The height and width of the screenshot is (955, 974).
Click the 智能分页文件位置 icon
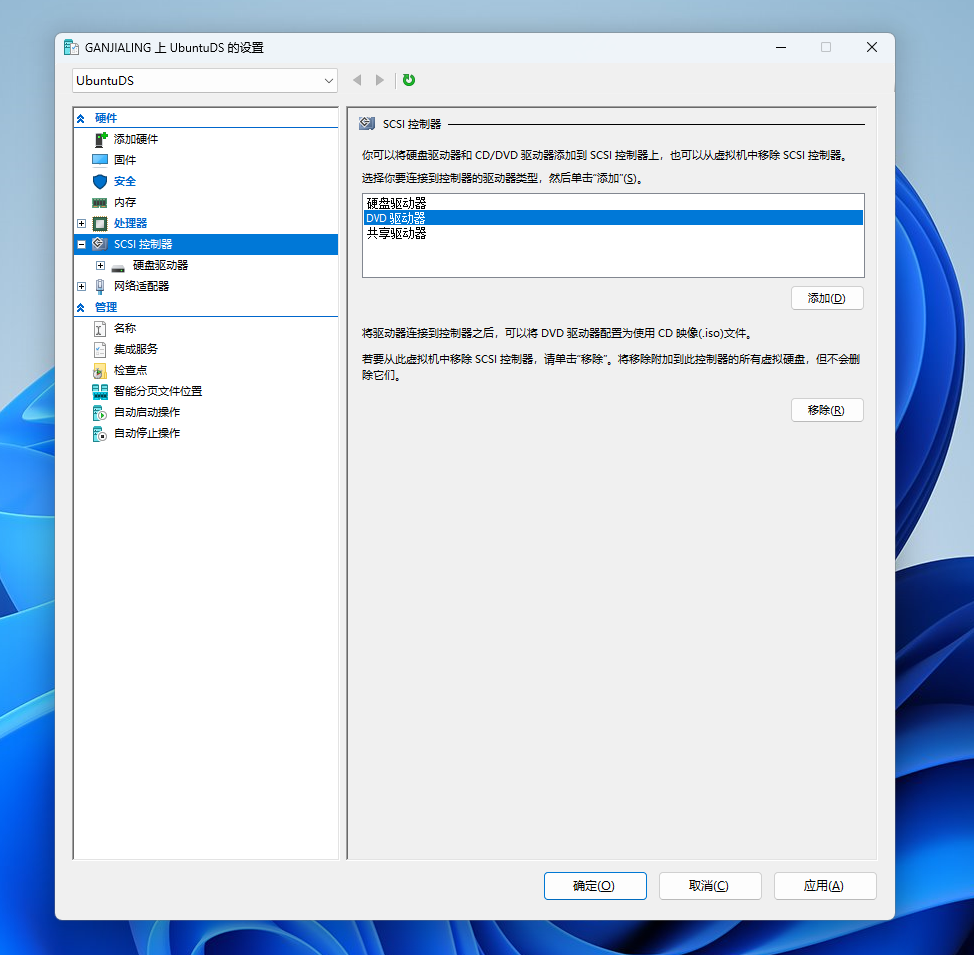100,391
